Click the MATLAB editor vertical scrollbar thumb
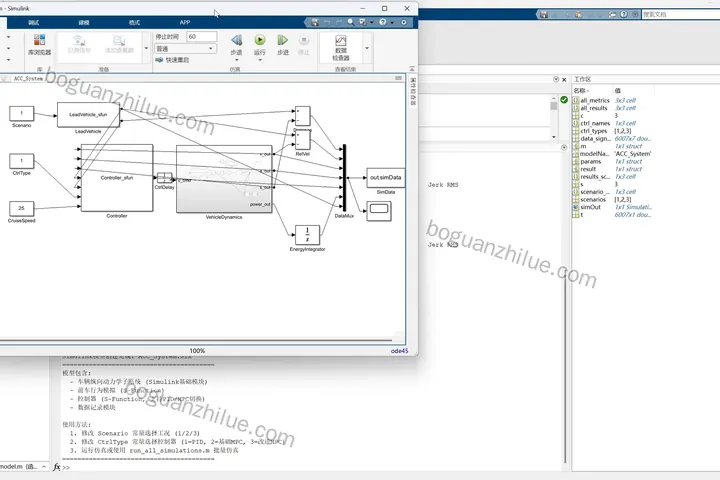 pyautogui.click(x=554, y=106)
